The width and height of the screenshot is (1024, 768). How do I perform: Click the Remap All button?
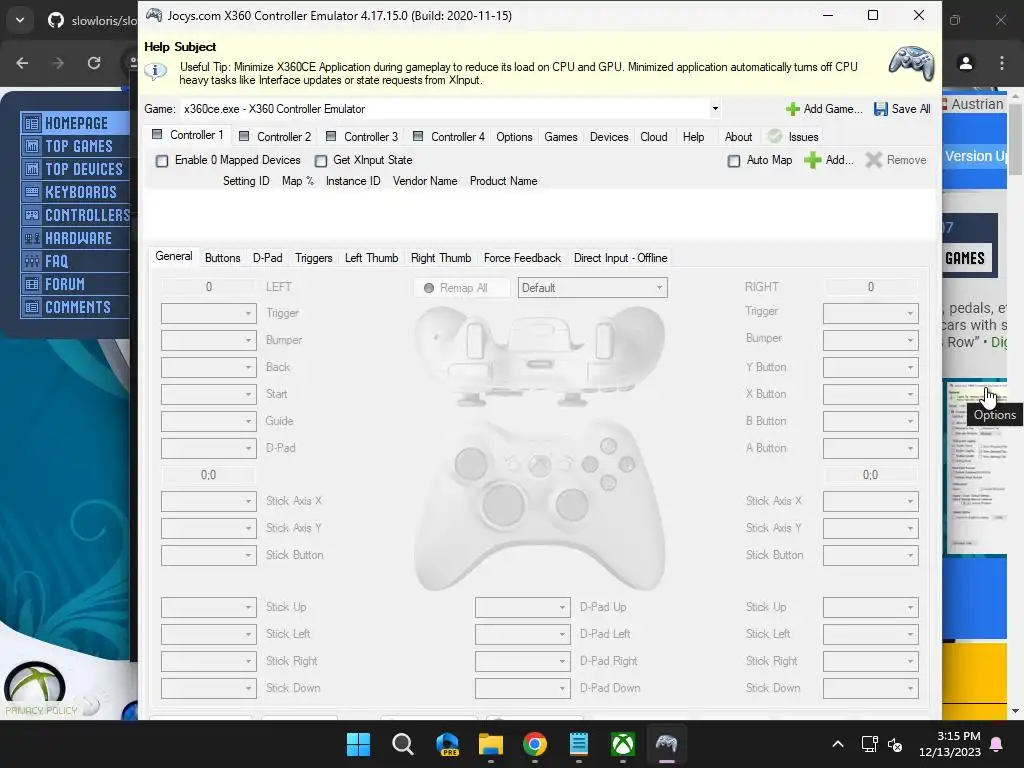click(x=462, y=288)
